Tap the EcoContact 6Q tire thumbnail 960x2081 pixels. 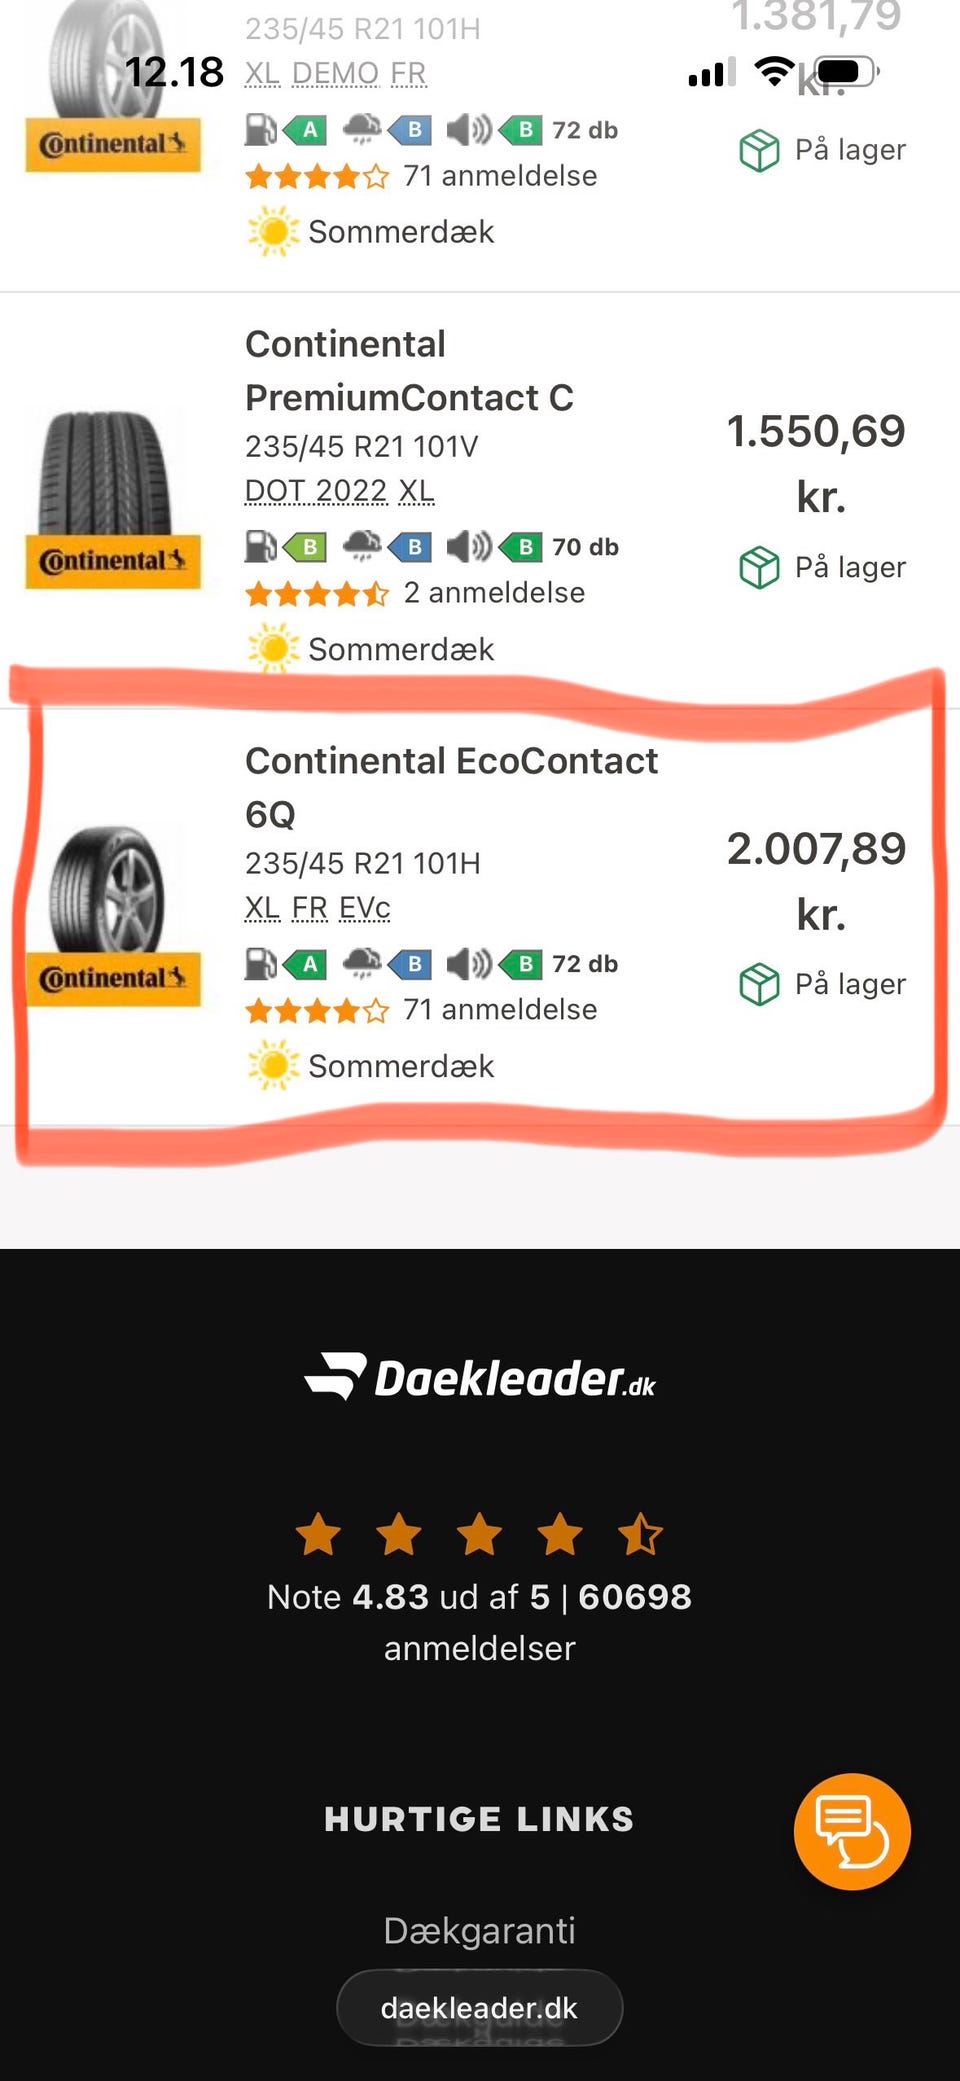[112, 912]
